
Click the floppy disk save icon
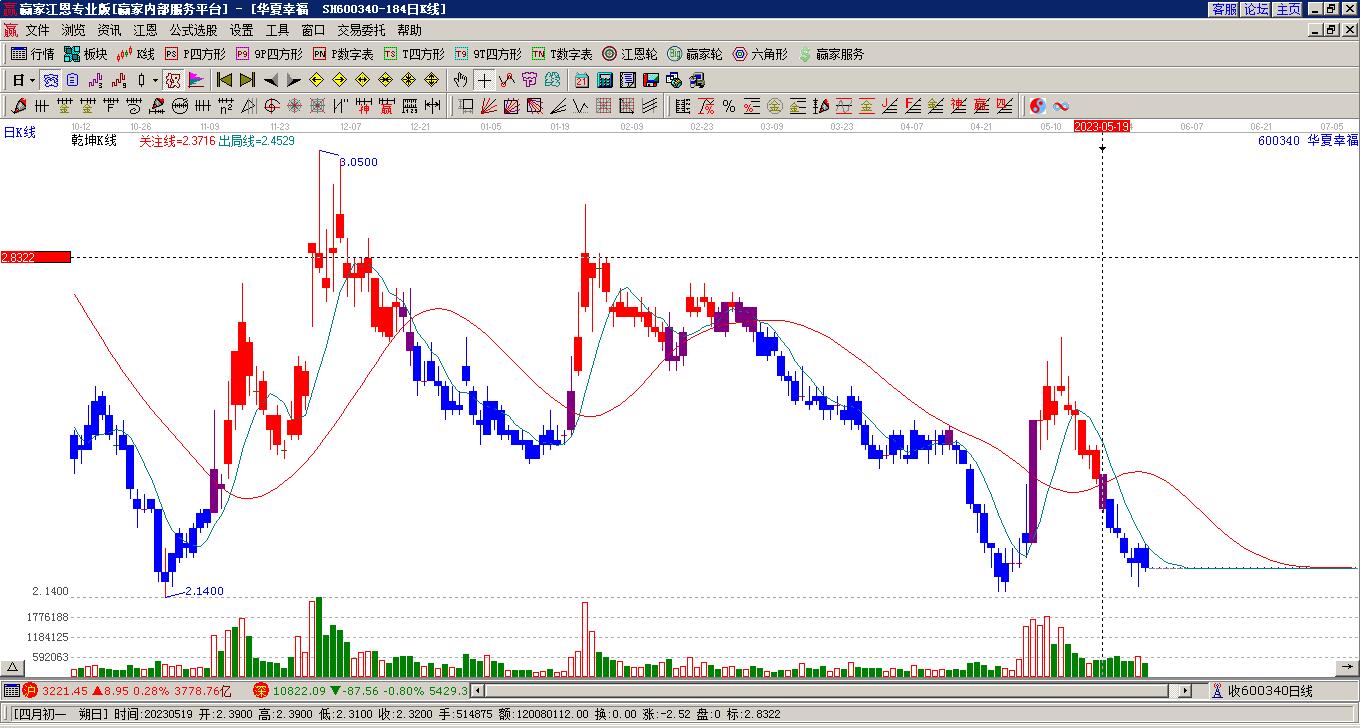coord(651,80)
